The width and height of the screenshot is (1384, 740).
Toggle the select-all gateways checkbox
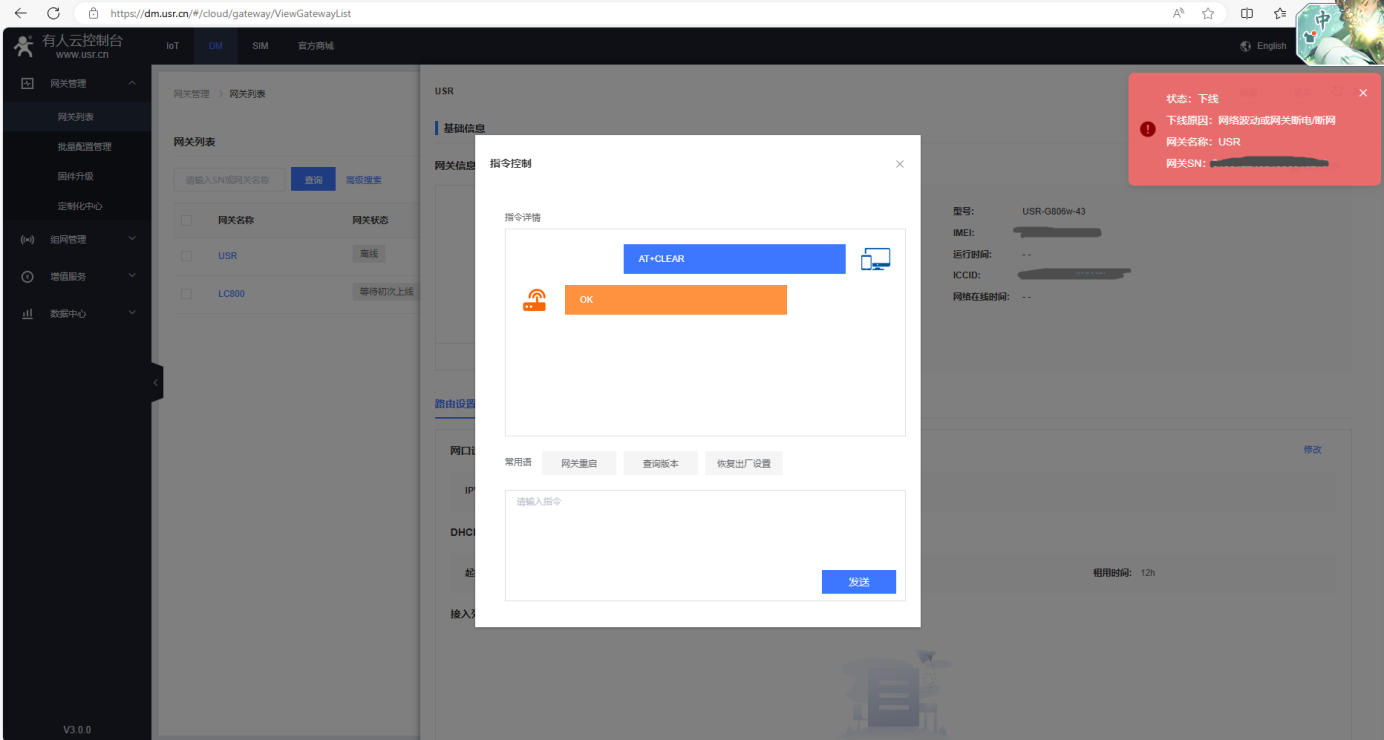coord(186,220)
